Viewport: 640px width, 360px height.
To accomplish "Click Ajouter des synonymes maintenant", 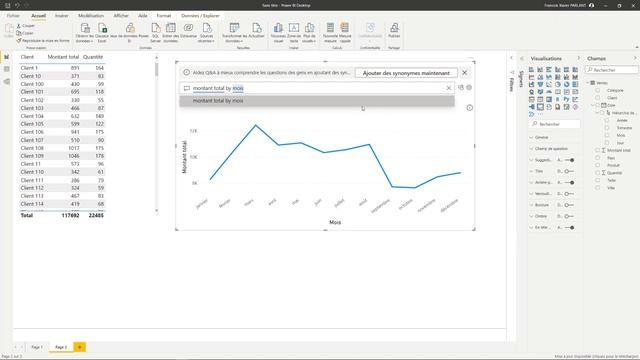I will click(x=406, y=73).
